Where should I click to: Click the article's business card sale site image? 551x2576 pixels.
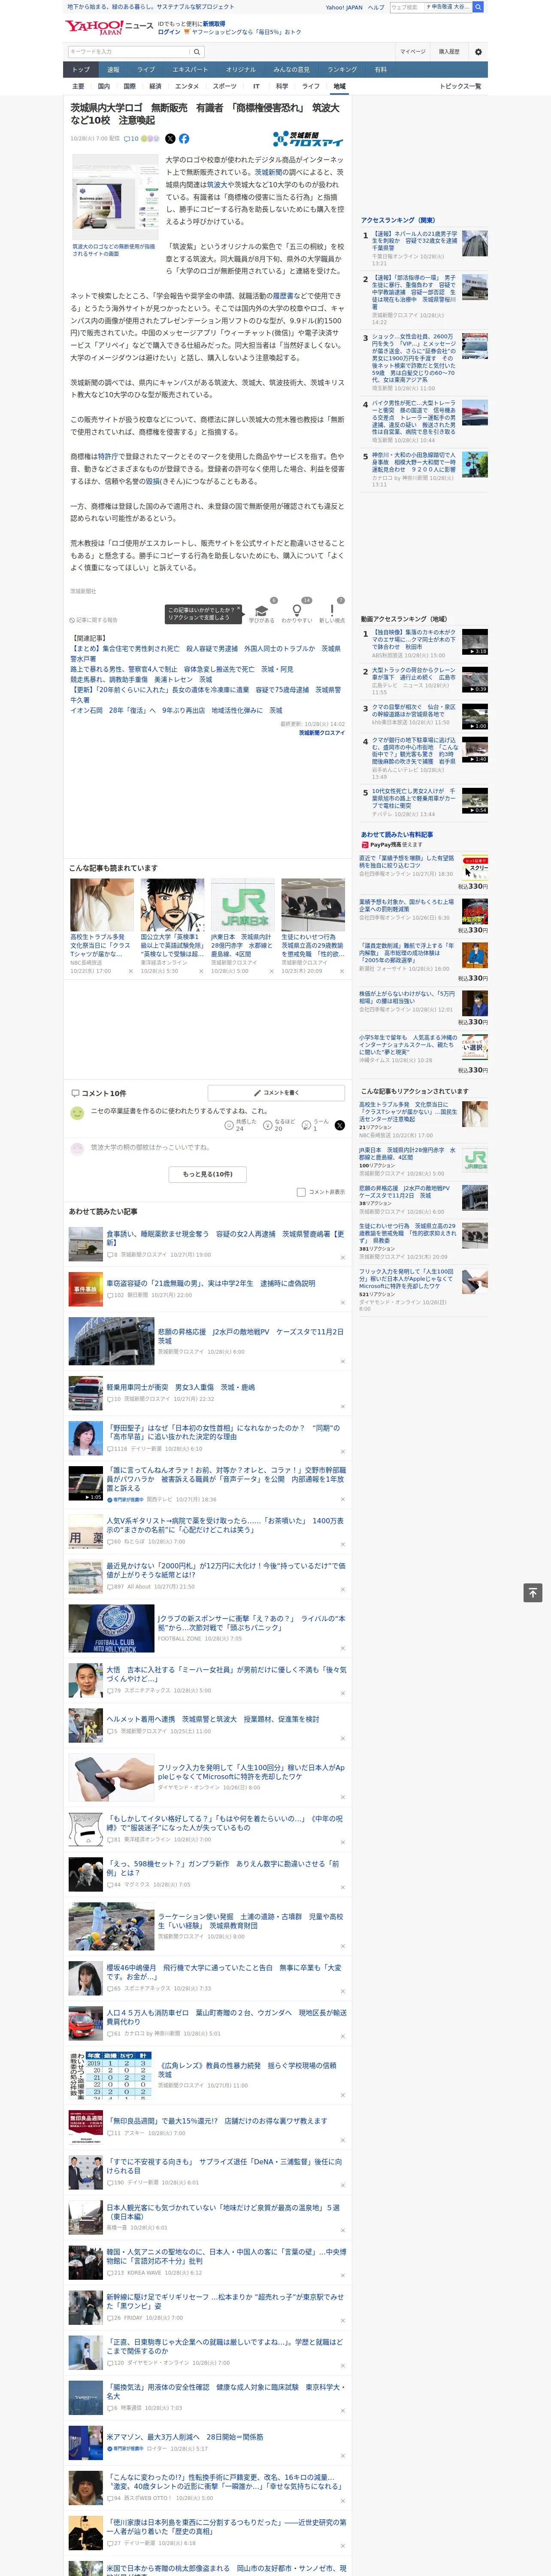coord(115,198)
